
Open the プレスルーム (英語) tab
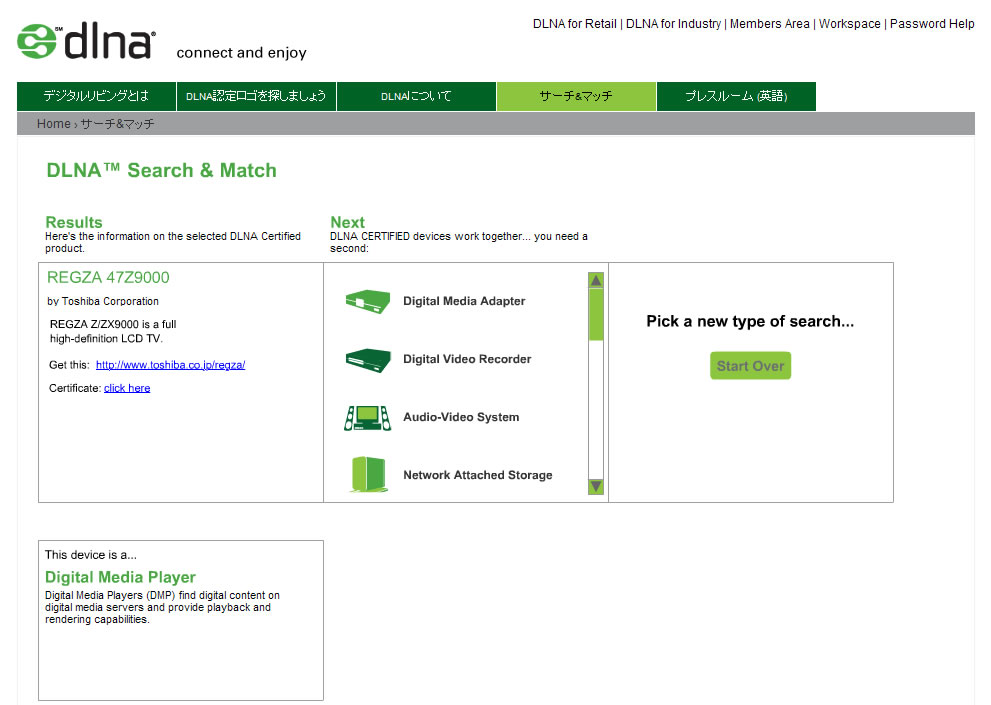pyautogui.click(x=736, y=96)
